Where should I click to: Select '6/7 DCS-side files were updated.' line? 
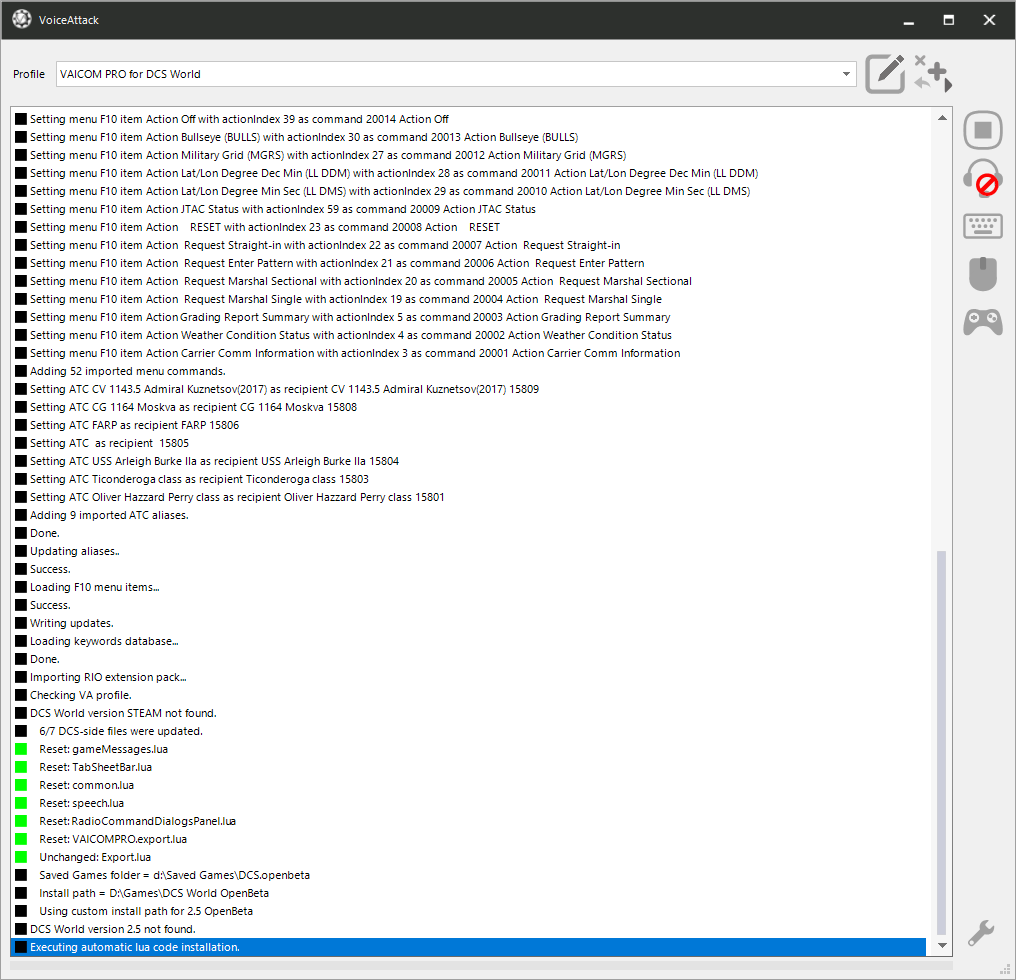tap(468, 731)
